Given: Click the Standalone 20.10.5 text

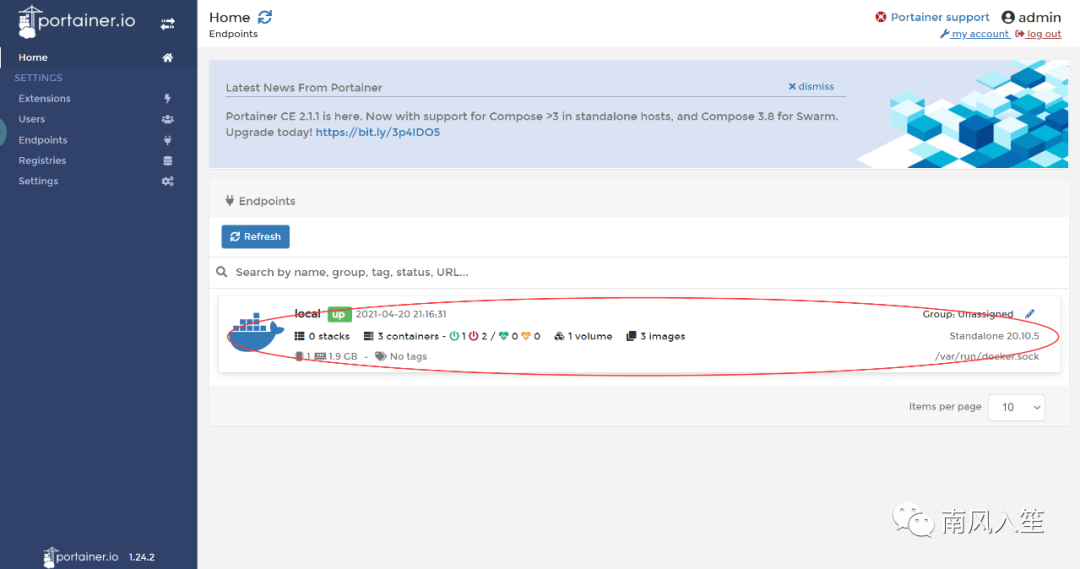Looking at the screenshot, I should (994, 336).
